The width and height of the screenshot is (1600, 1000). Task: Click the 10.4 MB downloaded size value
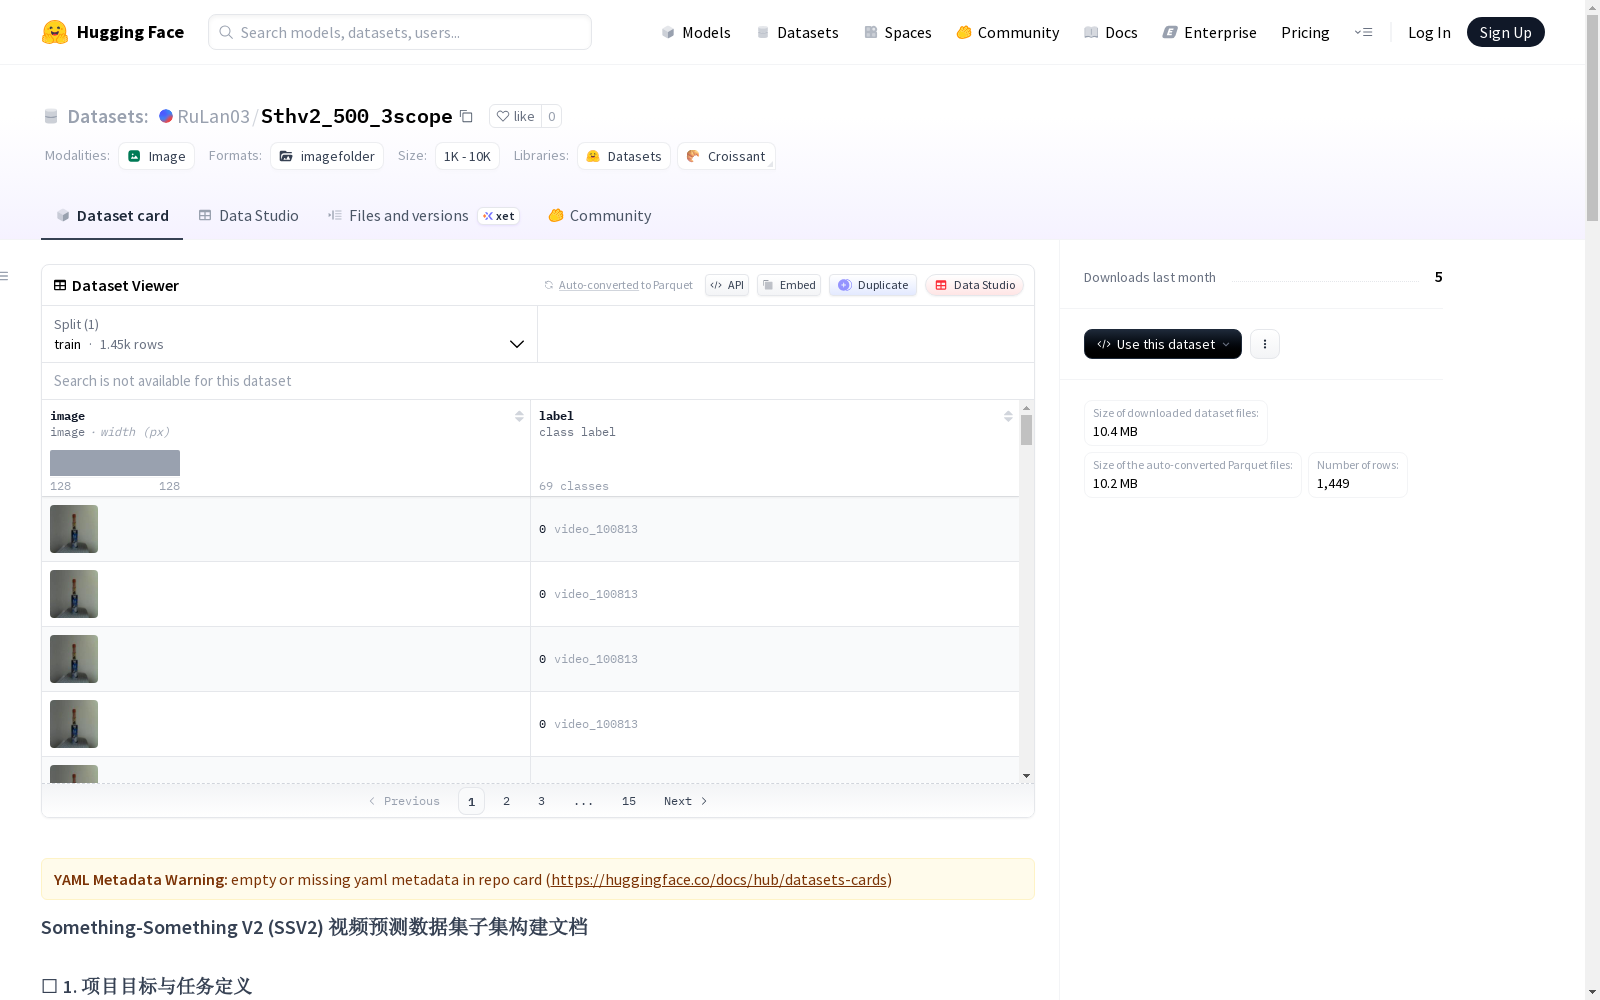pyautogui.click(x=1115, y=431)
